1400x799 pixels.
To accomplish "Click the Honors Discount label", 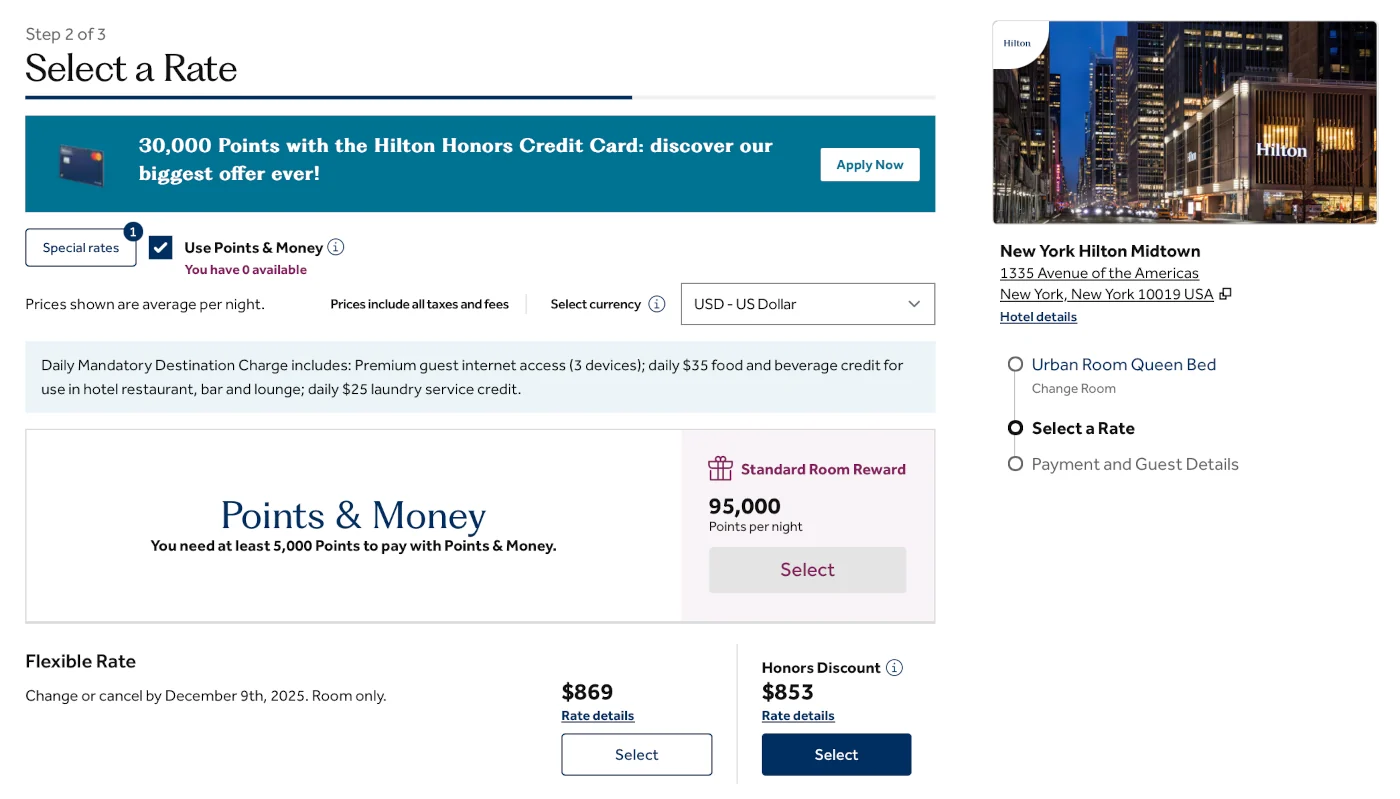I will click(821, 668).
